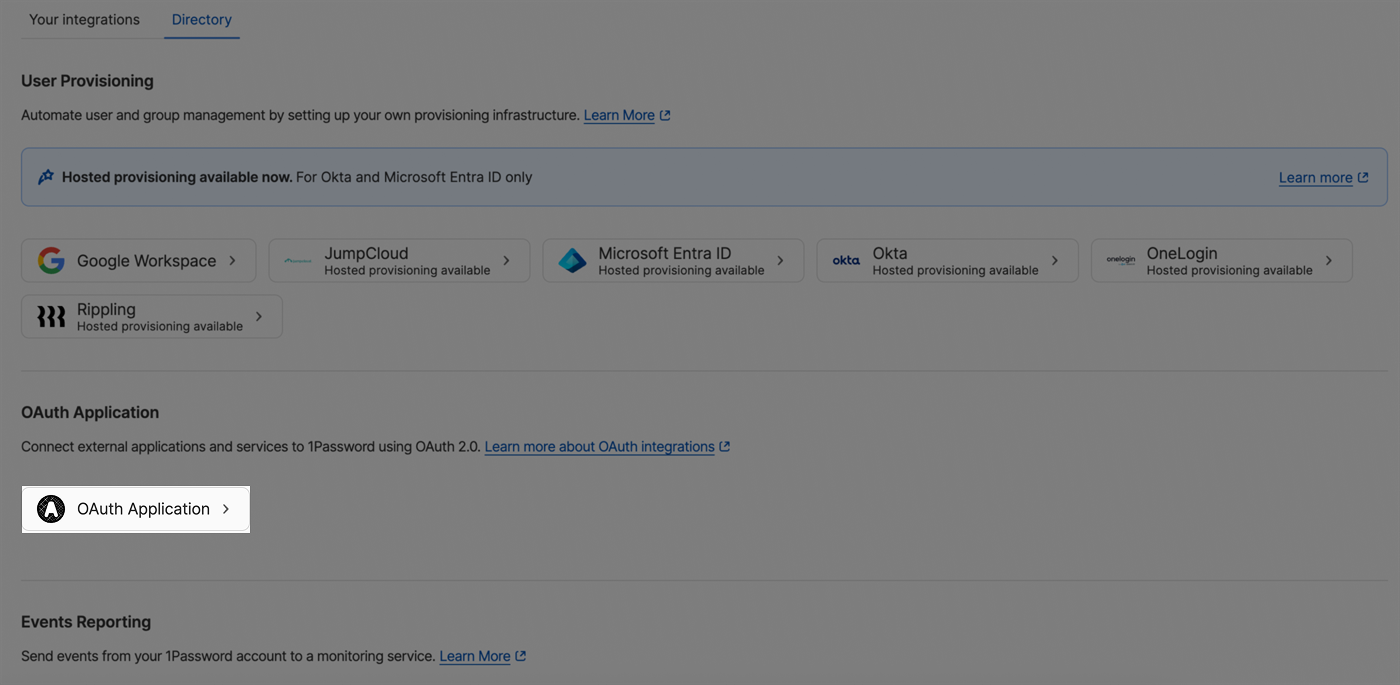Click Learn more in the hosted provisioning banner
The width and height of the screenshot is (1400, 685).
click(x=1315, y=176)
